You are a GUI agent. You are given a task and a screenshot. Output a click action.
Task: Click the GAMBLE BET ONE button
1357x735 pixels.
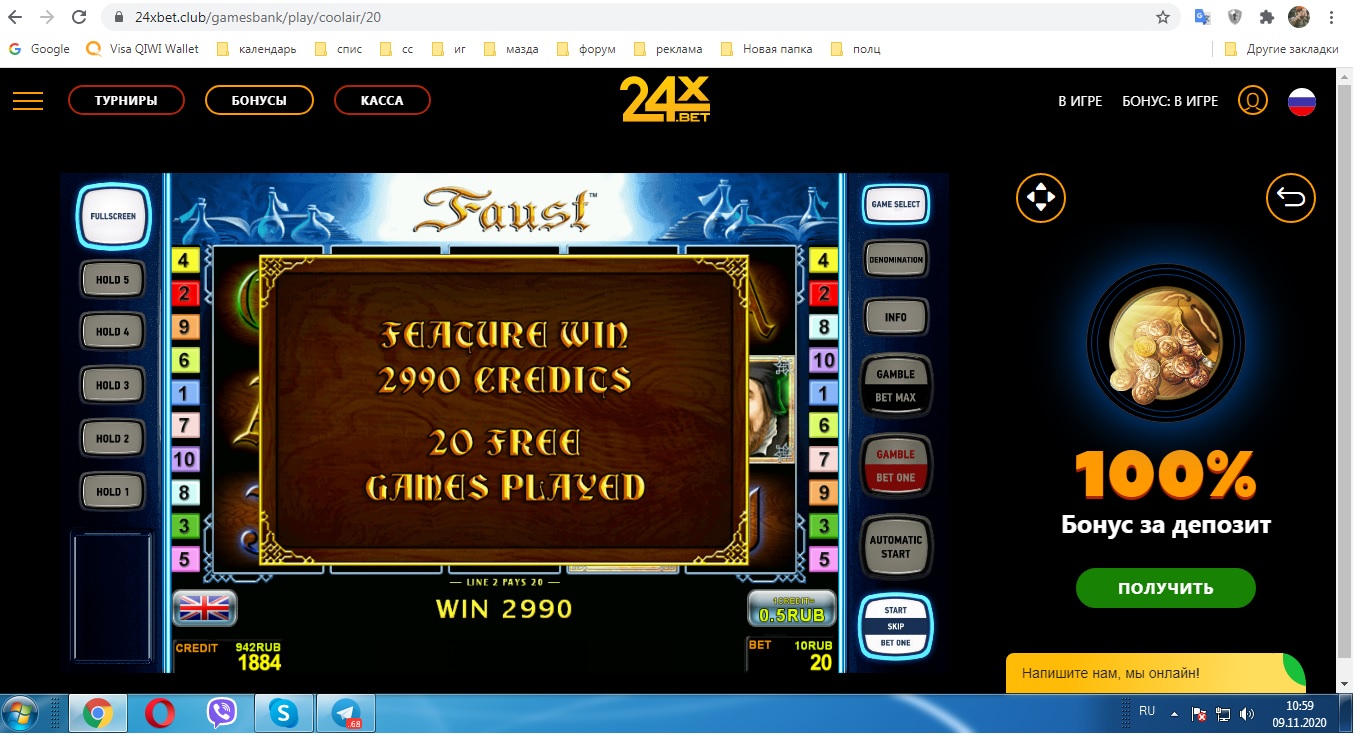896,466
